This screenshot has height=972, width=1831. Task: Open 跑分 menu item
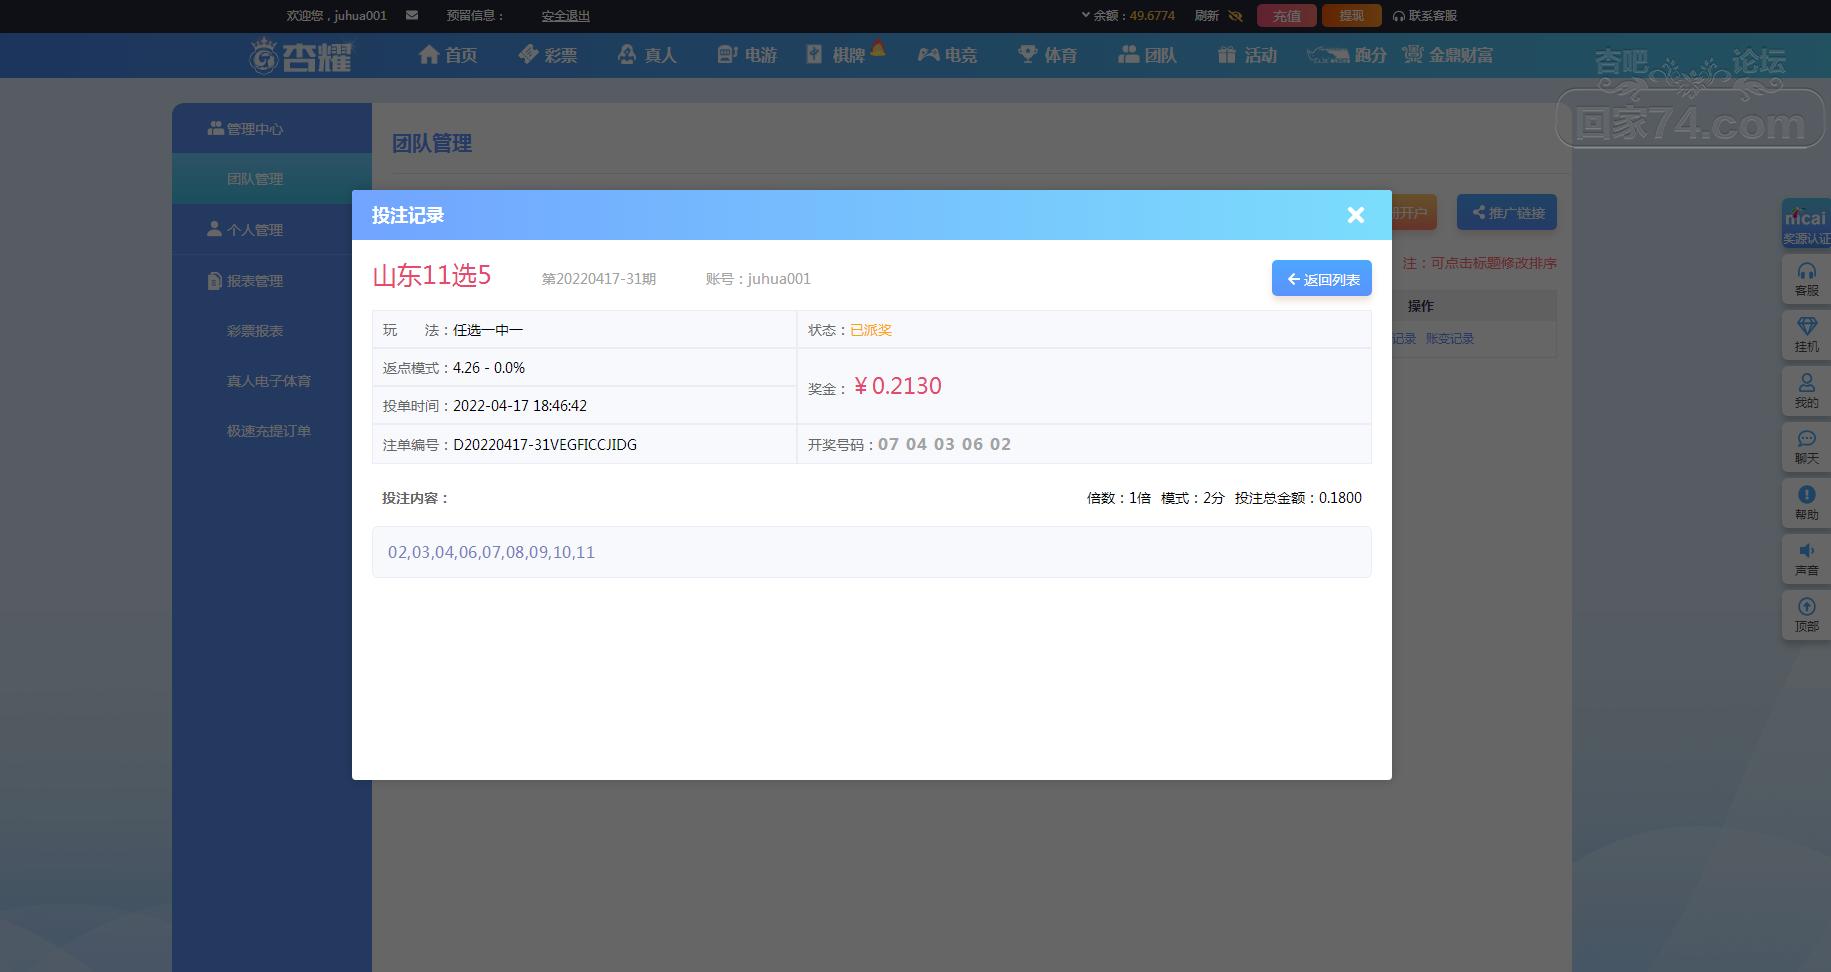1347,55
